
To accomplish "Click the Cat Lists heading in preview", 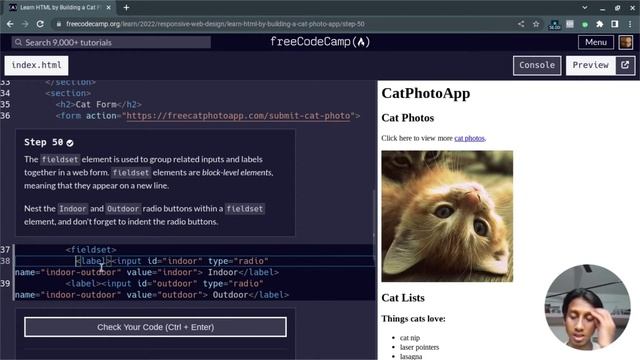I will 403,298.
